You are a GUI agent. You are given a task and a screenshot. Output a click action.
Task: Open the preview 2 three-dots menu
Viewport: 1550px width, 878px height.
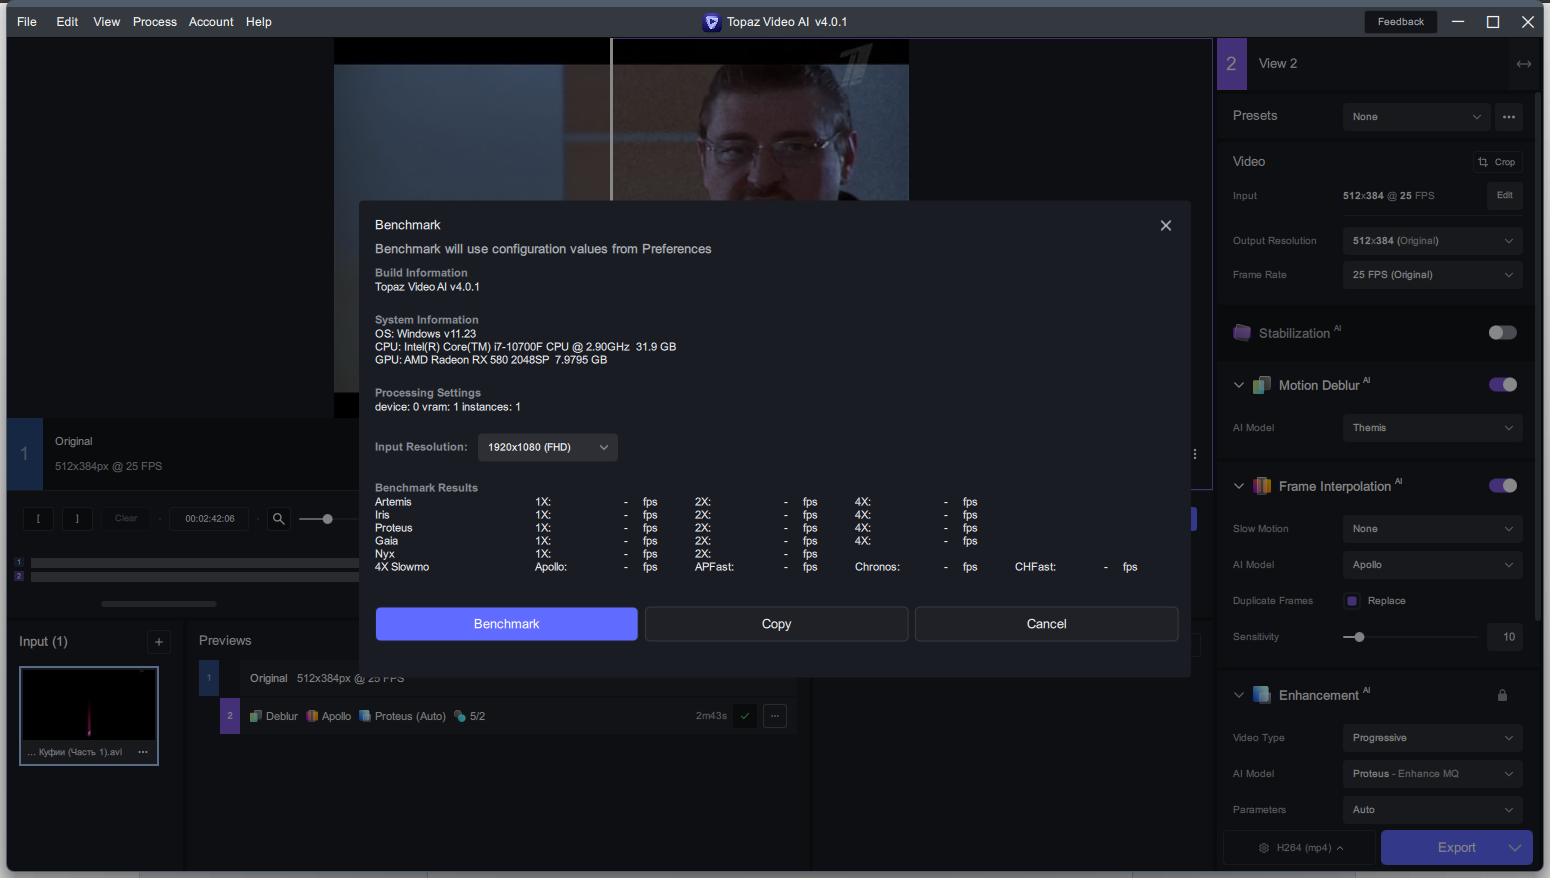click(x=775, y=716)
